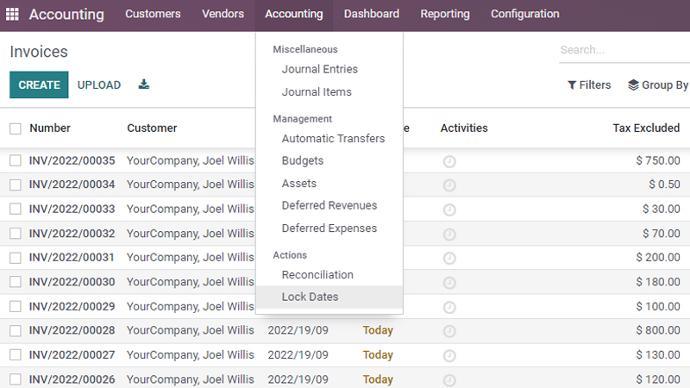Select checkbox for invoice INV/2022/00030

pos(15,282)
